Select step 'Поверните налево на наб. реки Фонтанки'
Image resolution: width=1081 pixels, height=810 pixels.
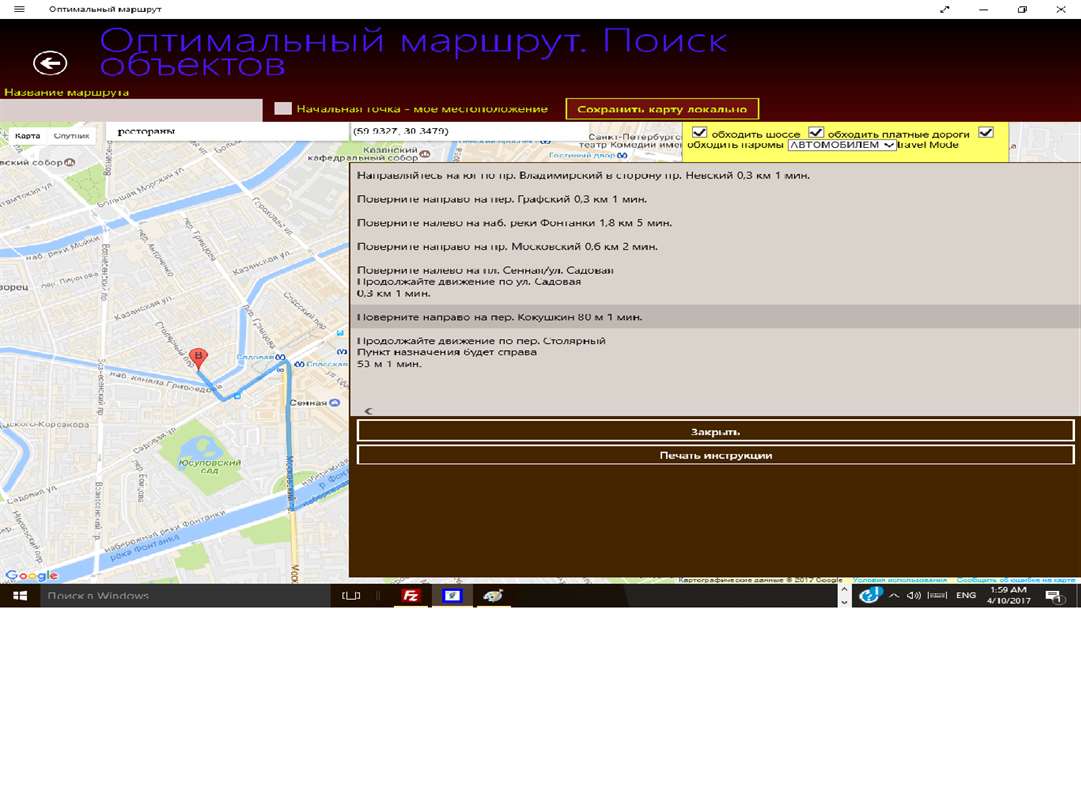(715, 223)
